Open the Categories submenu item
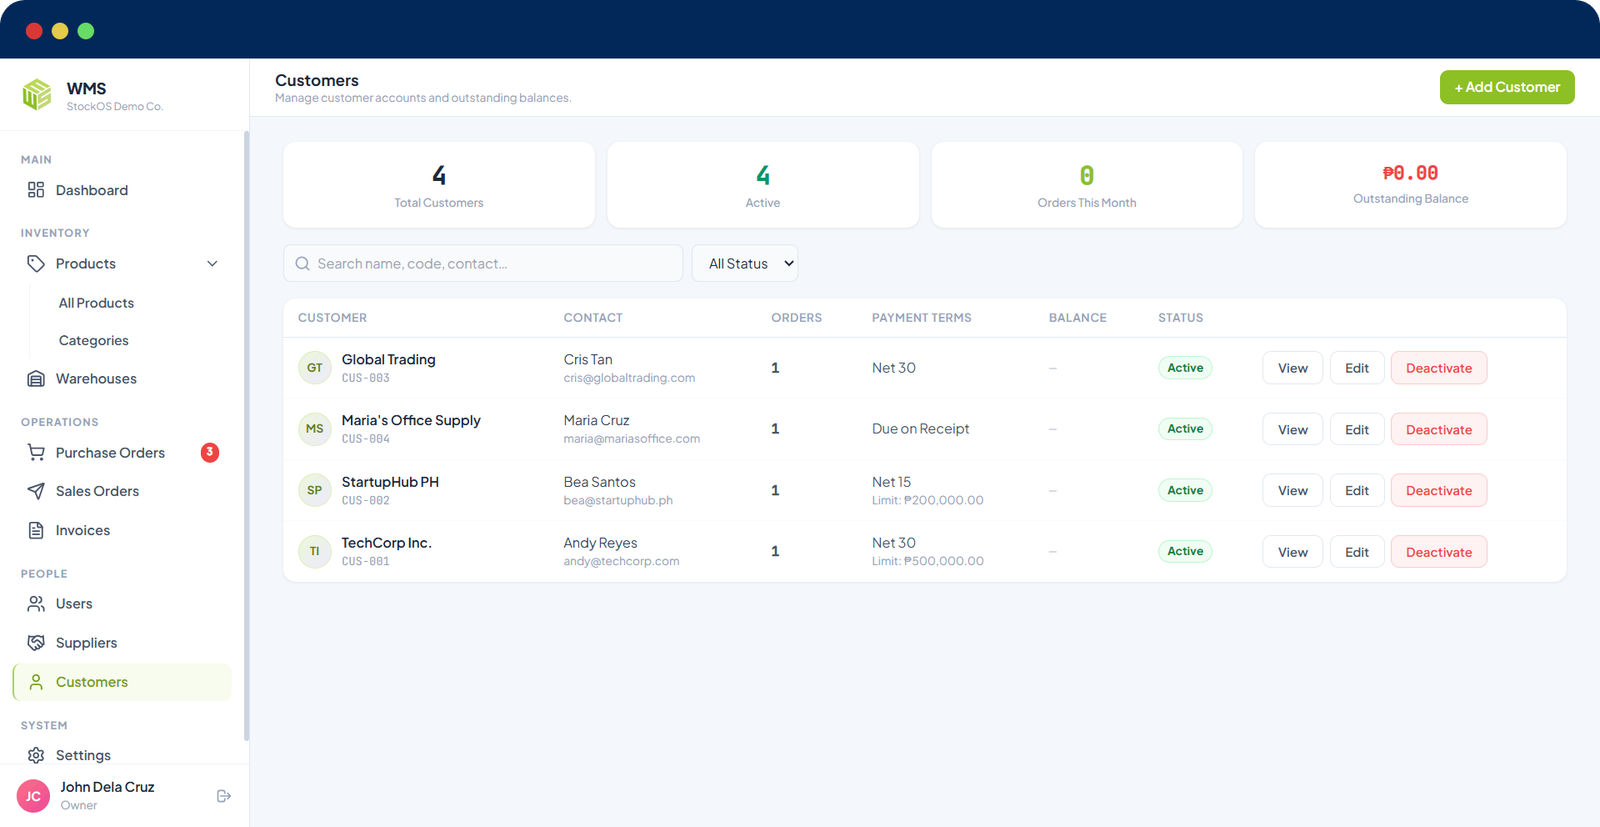This screenshot has height=827, width=1600. click(x=94, y=341)
